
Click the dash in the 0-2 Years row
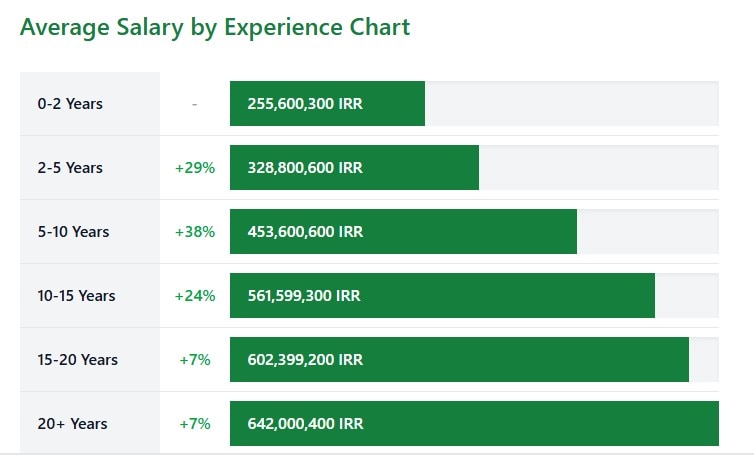tap(194, 104)
